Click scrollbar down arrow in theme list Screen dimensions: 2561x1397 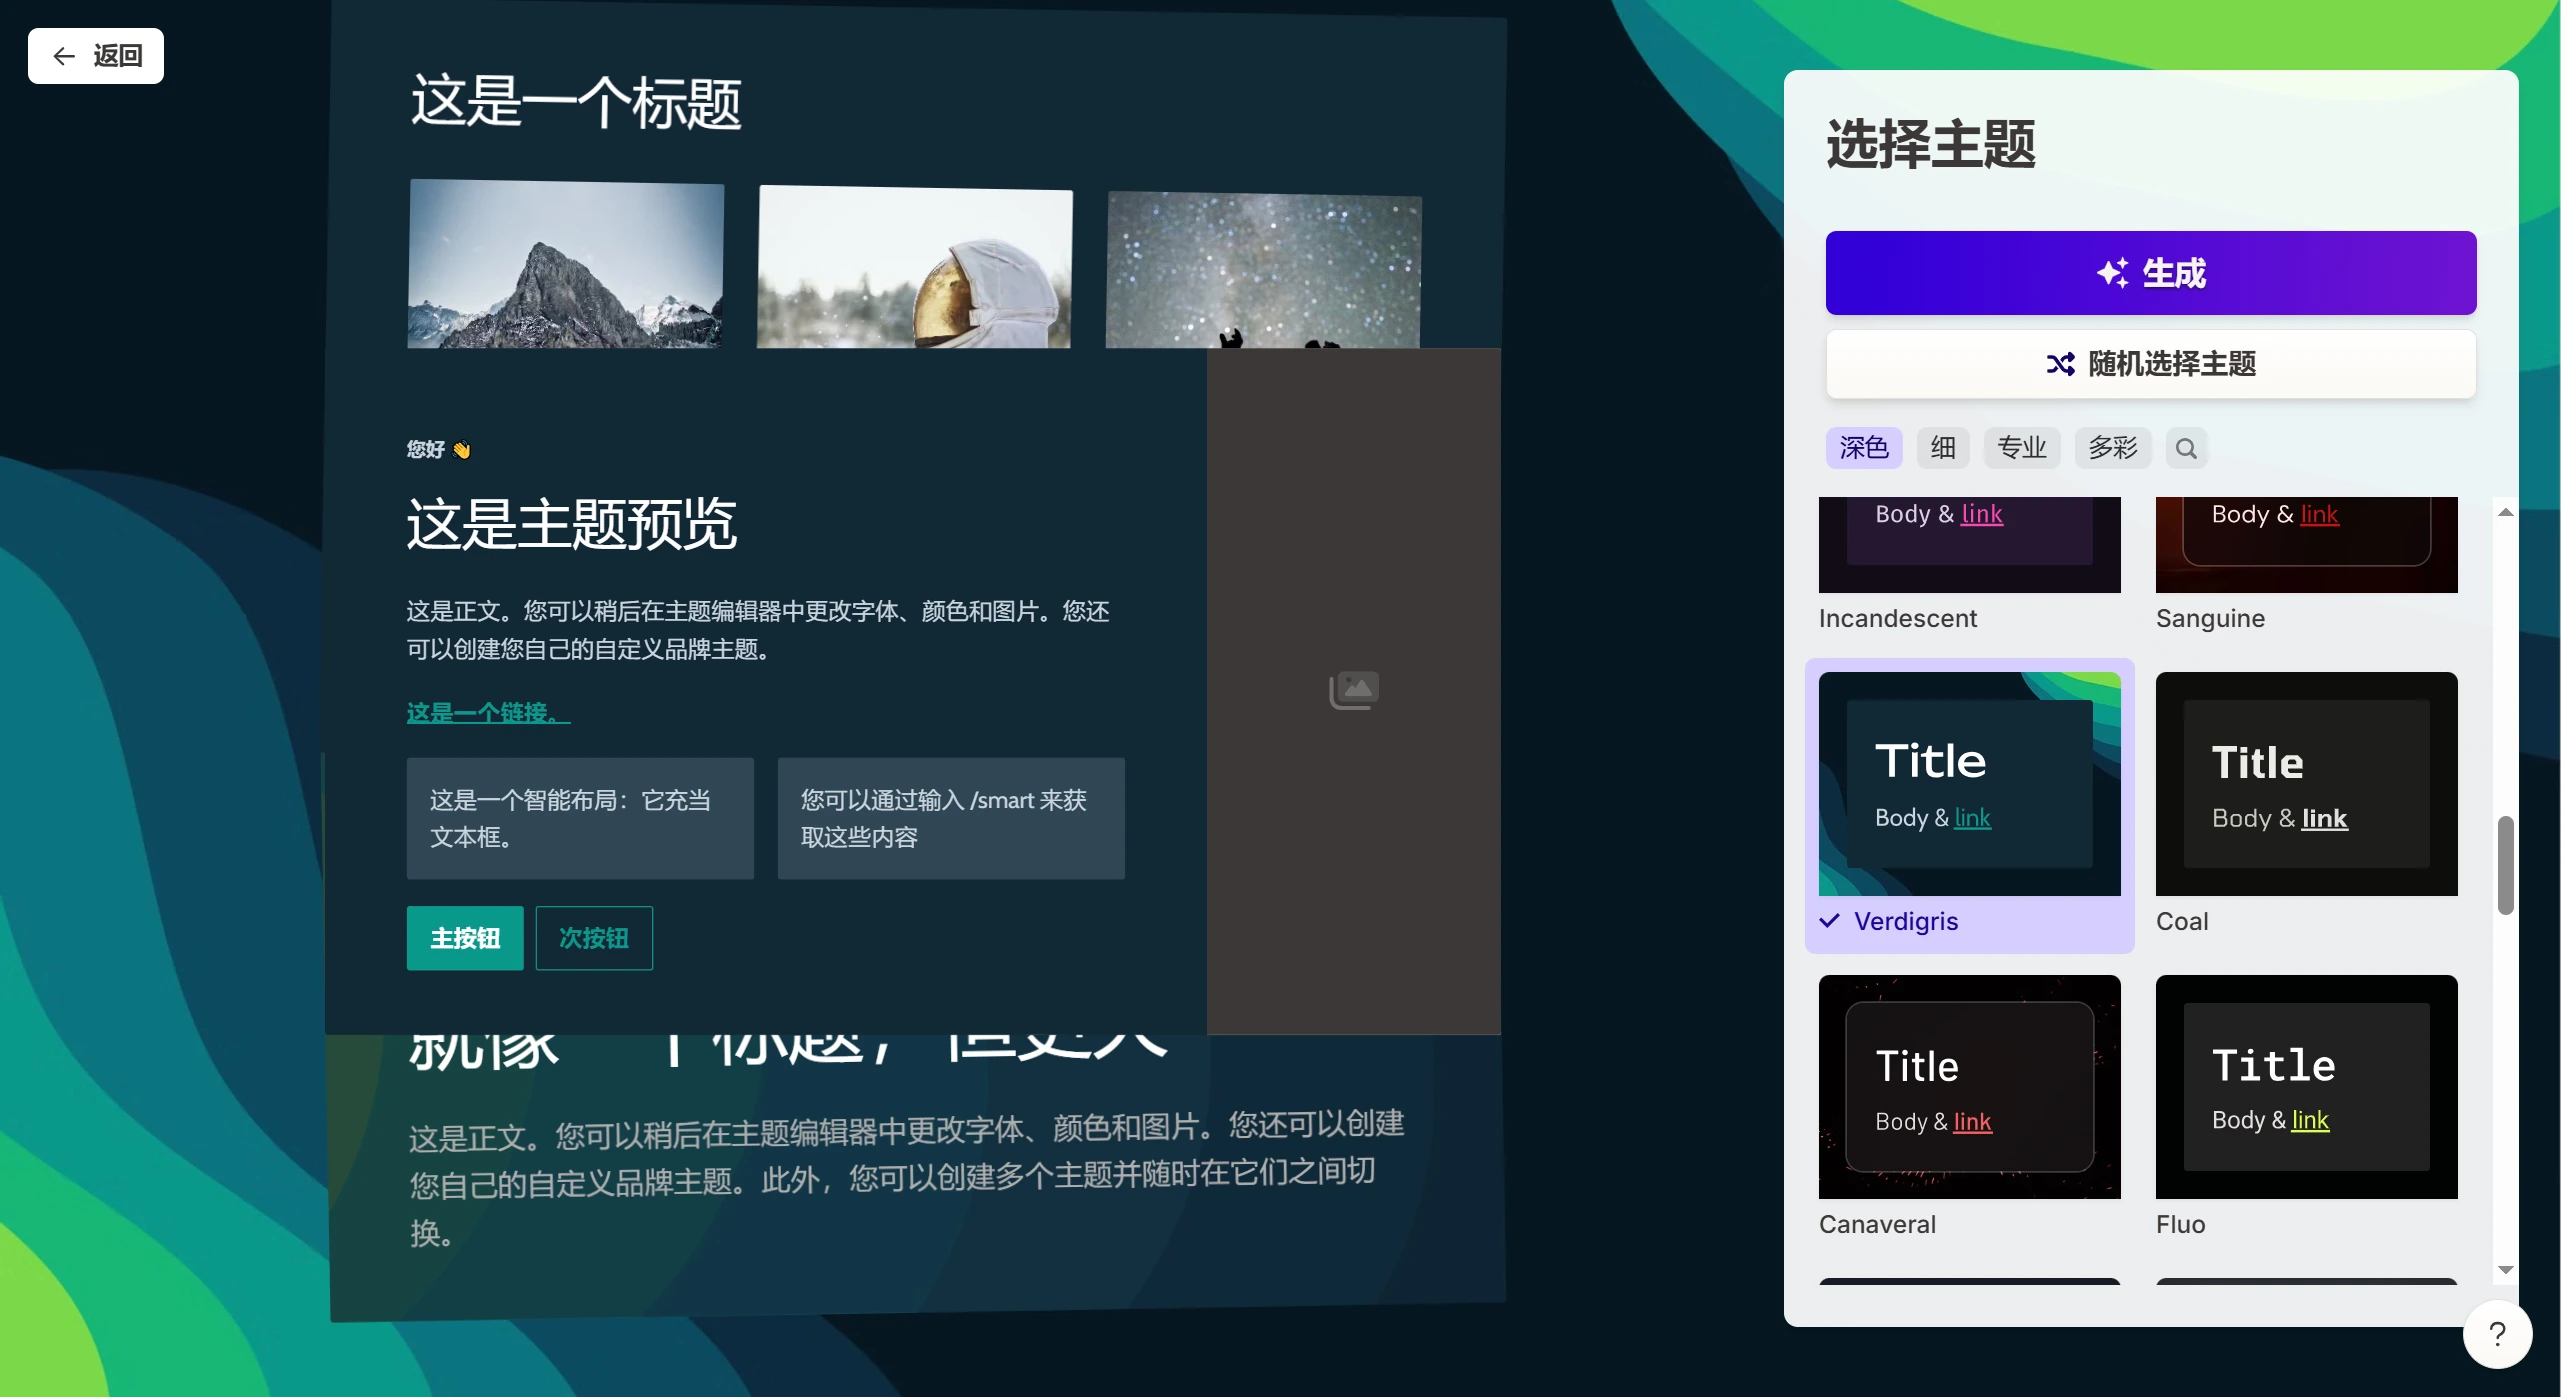tap(2505, 1270)
